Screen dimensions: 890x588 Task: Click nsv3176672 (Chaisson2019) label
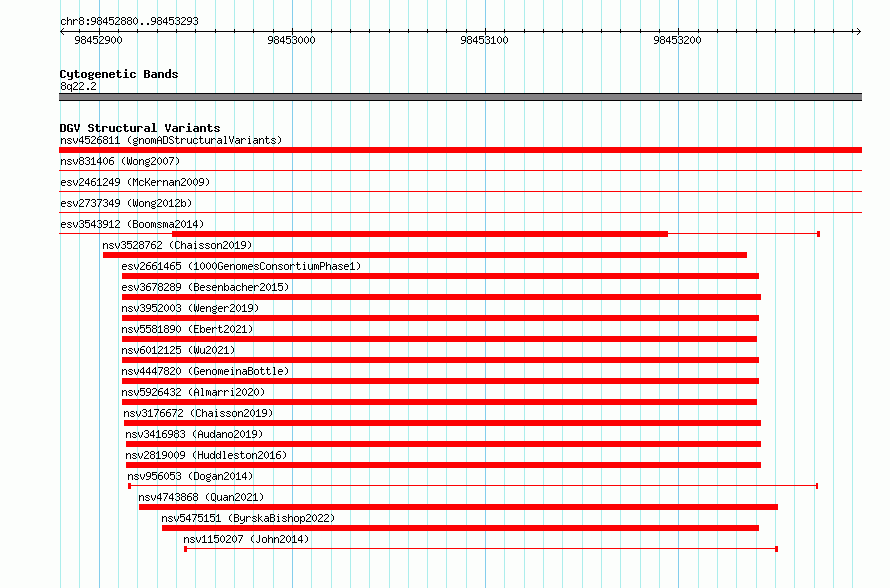[x=198, y=413]
